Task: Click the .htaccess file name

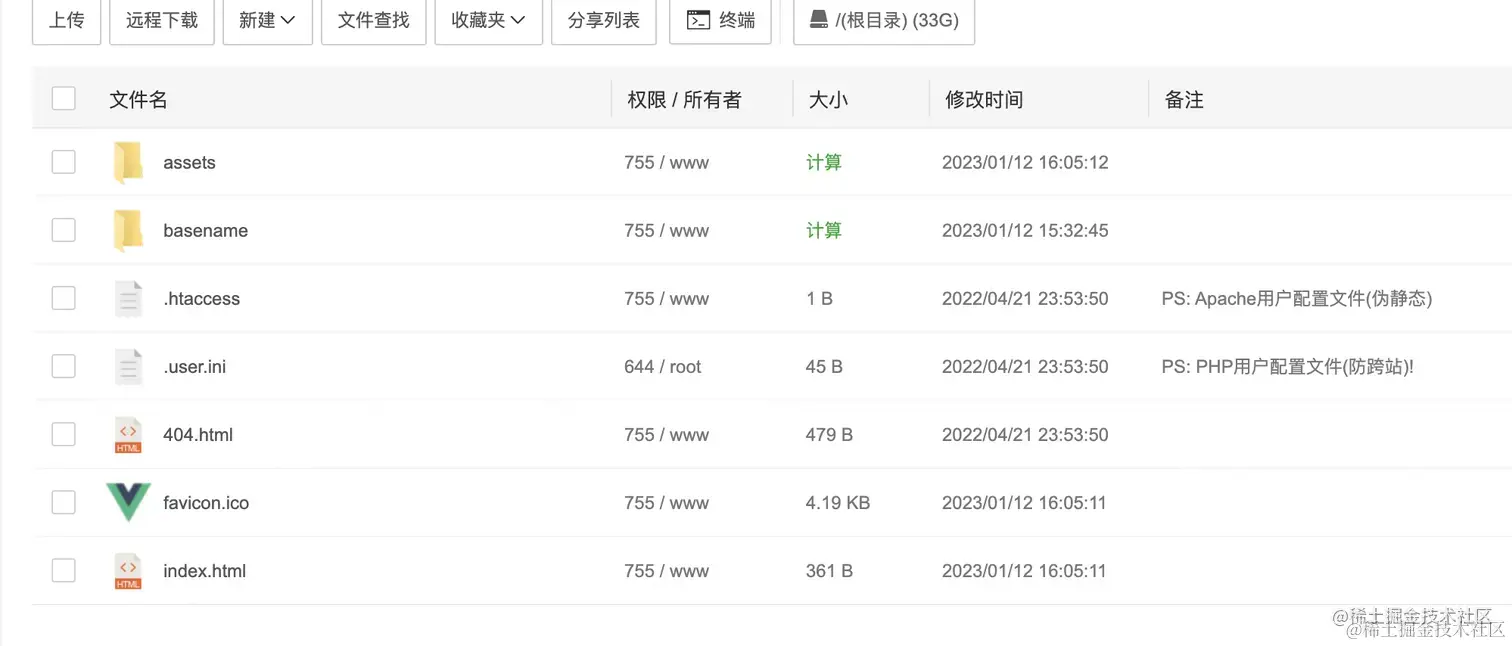Action: [x=201, y=299]
